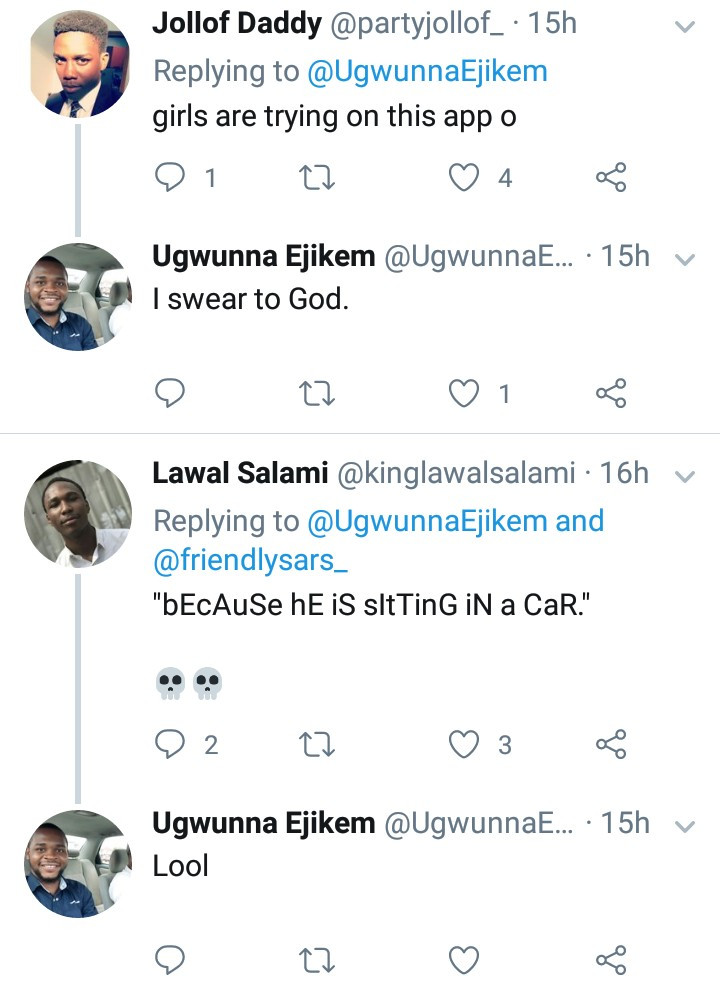Reply to Jollof Daddy's tweet
720x989 pixels.
coord(172,178)
